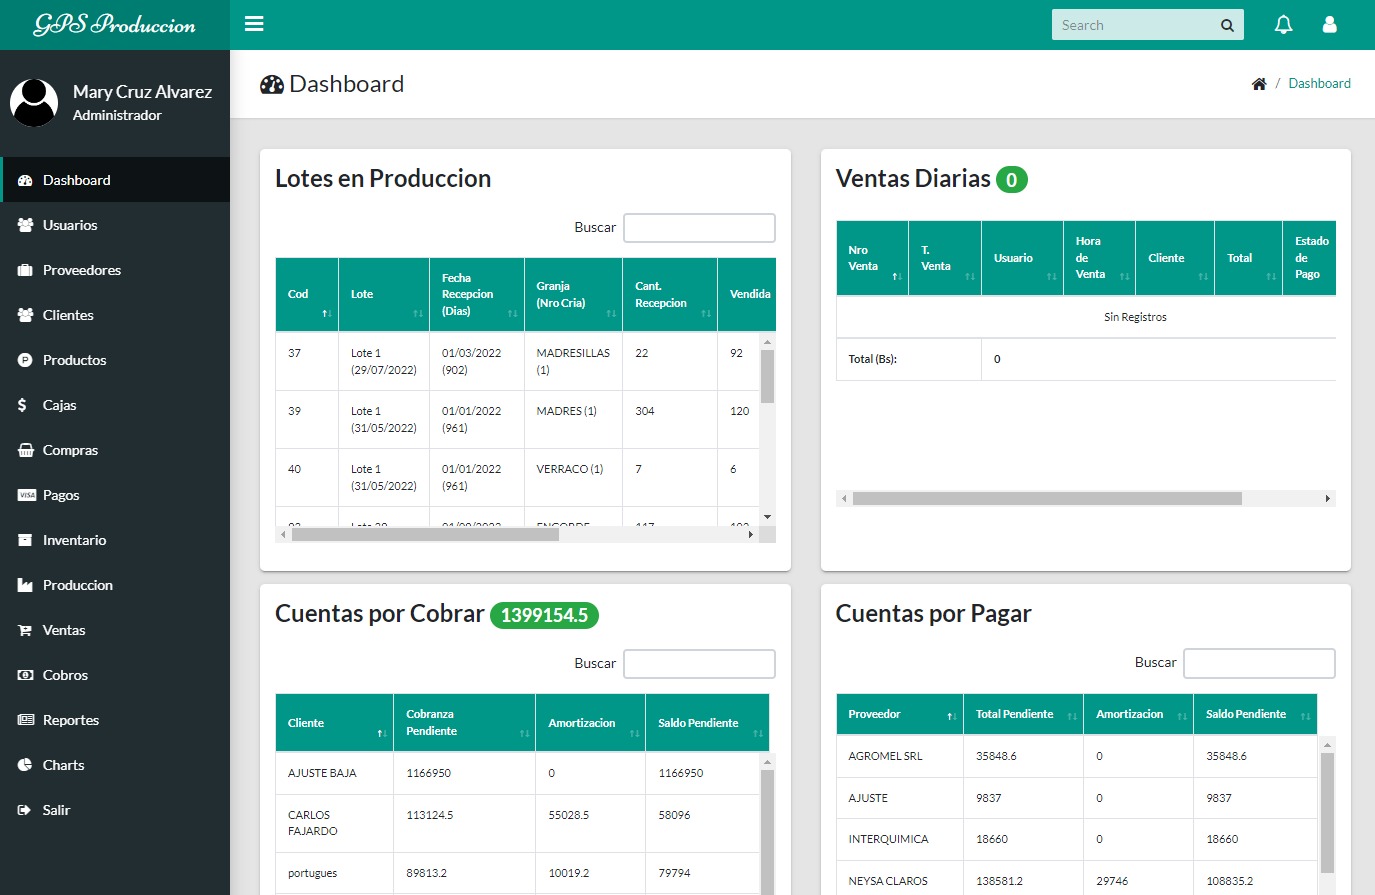The height and width of the screenshot is (895, 1375).
Task: Click the Salir logout icon
Action: (x=25, y=810)
